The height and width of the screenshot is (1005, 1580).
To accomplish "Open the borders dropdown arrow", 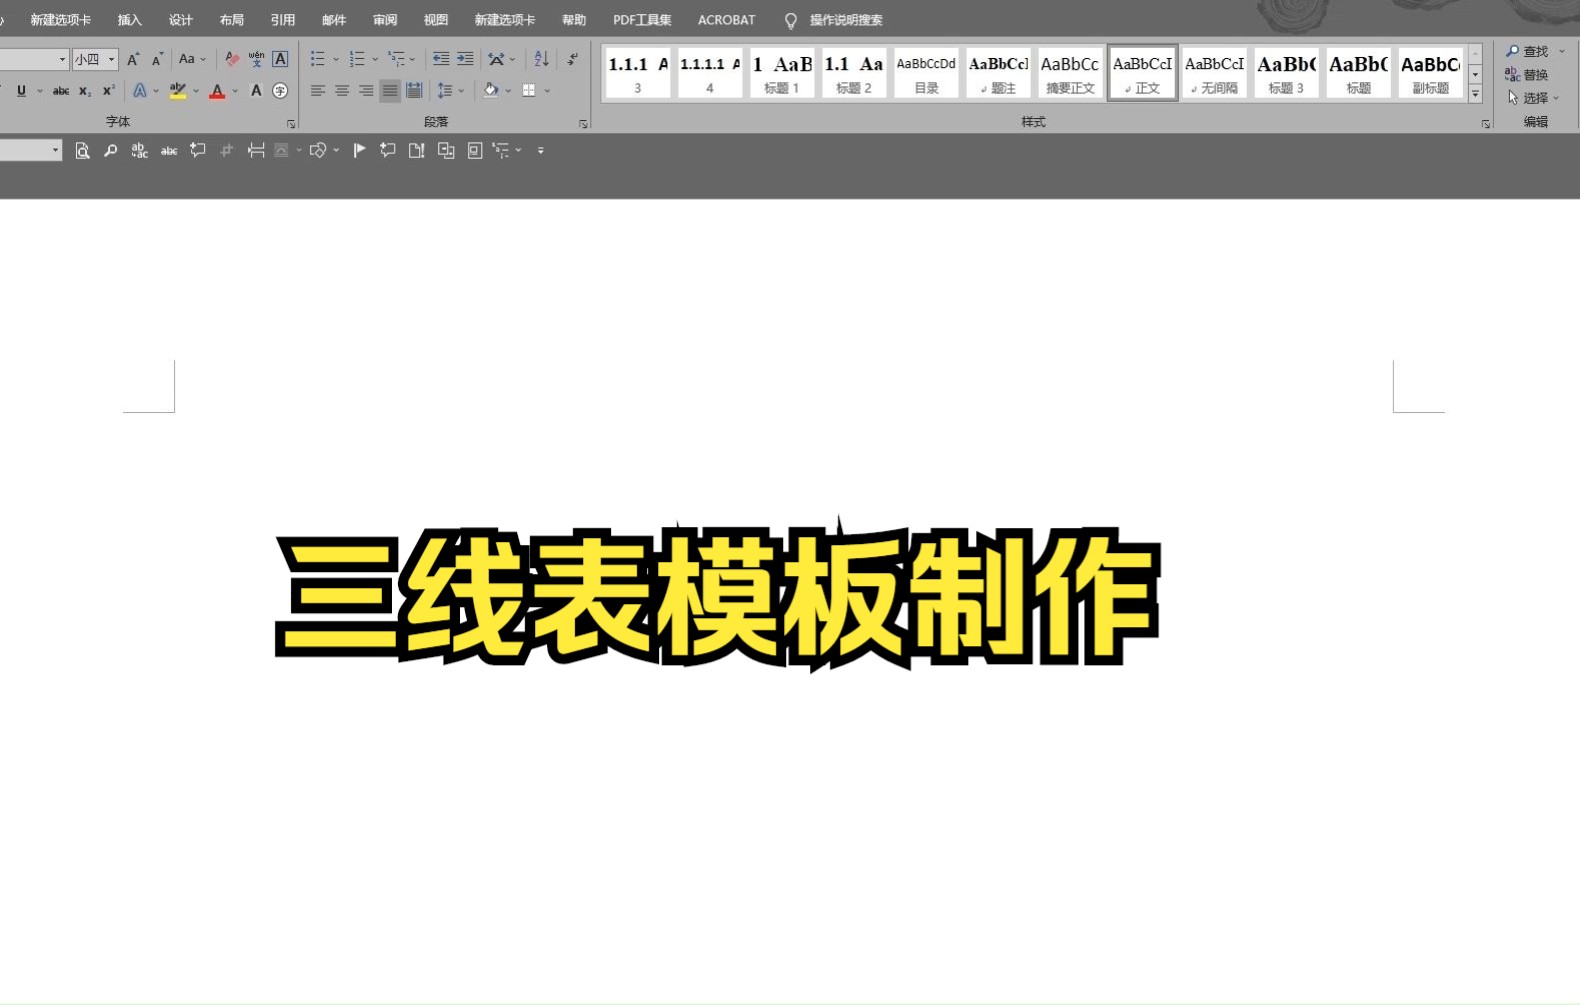I will click(x=548, y=90).
